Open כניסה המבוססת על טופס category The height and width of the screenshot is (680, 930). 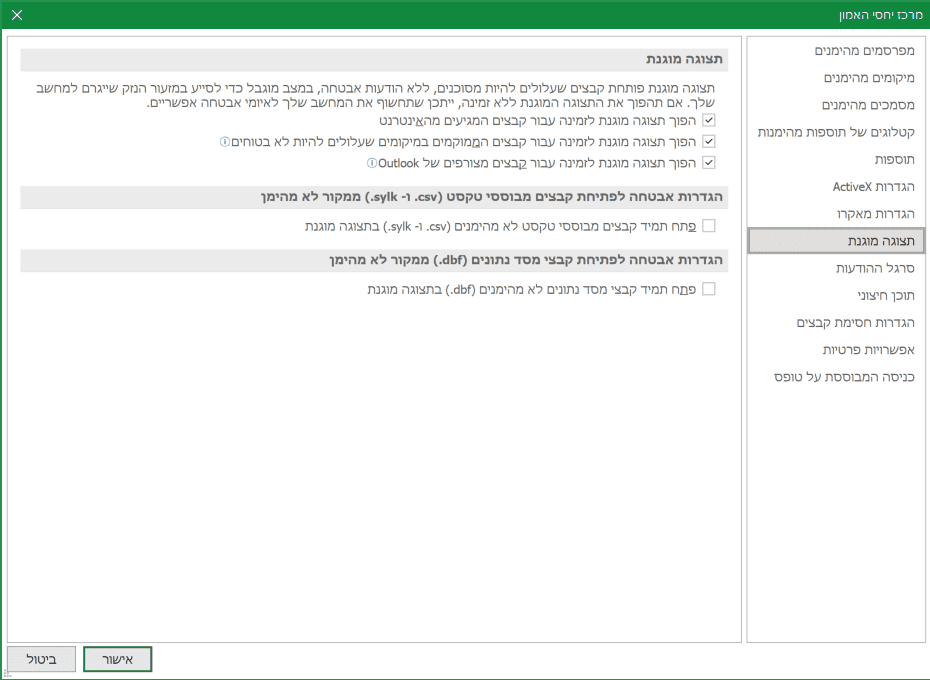(x=836, y=377)
